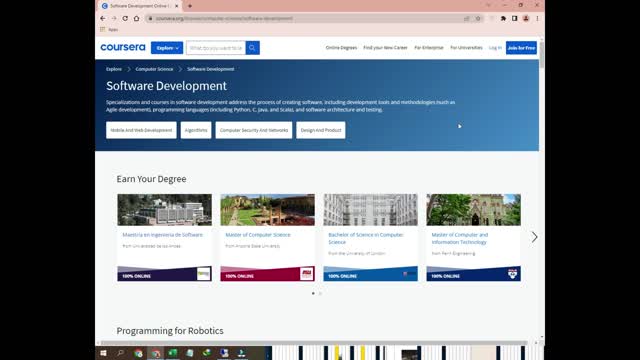Focus the Coursera search input

[x=216, y=48]
